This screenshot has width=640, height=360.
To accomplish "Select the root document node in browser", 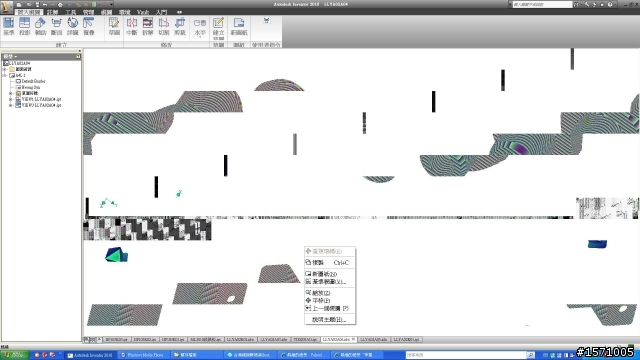I will point(17,63).
